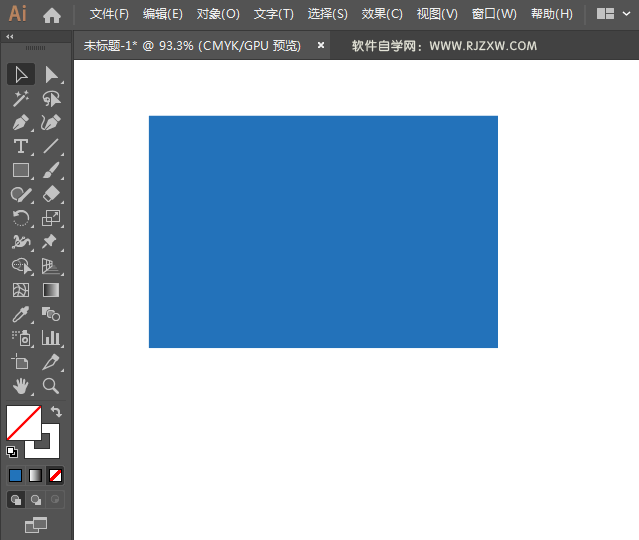Image resolution: width=639 pixels, height=540 pixels.
Task: Select the Slice tool
Action: [51, 362]
